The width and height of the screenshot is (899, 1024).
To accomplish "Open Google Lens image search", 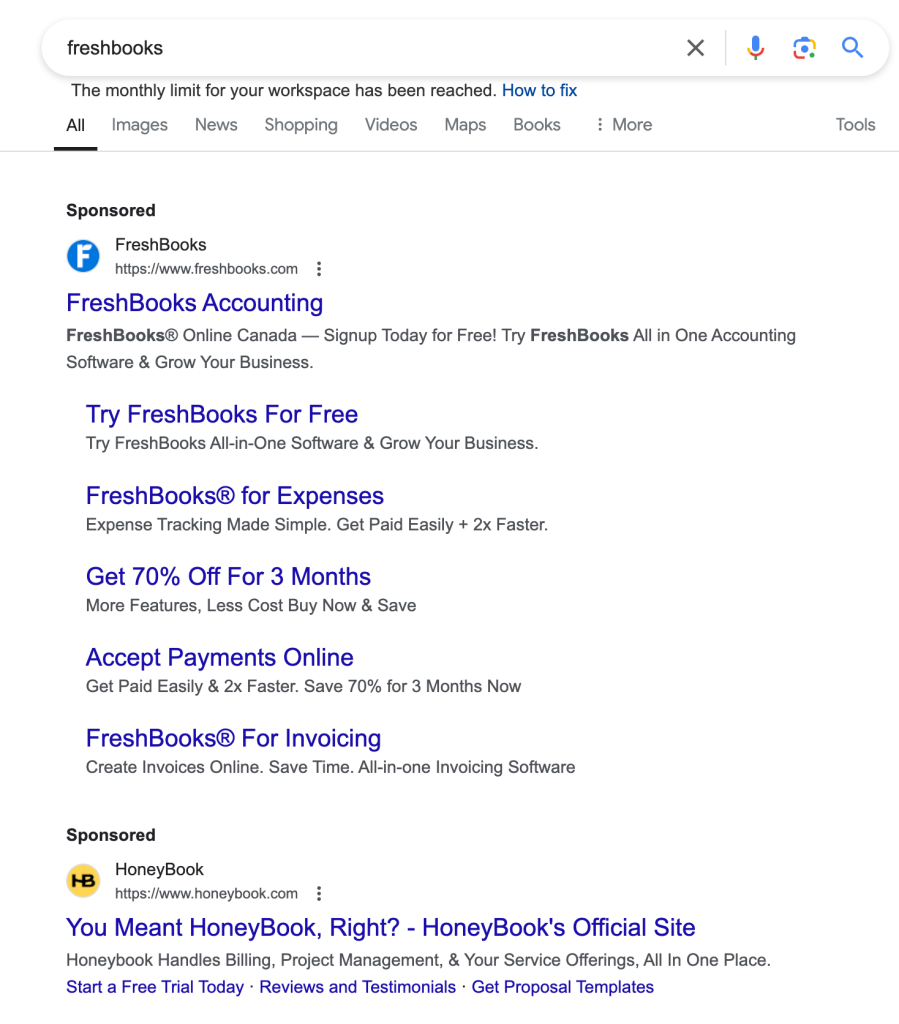I will pyautogui.click(x=804, y=47).
